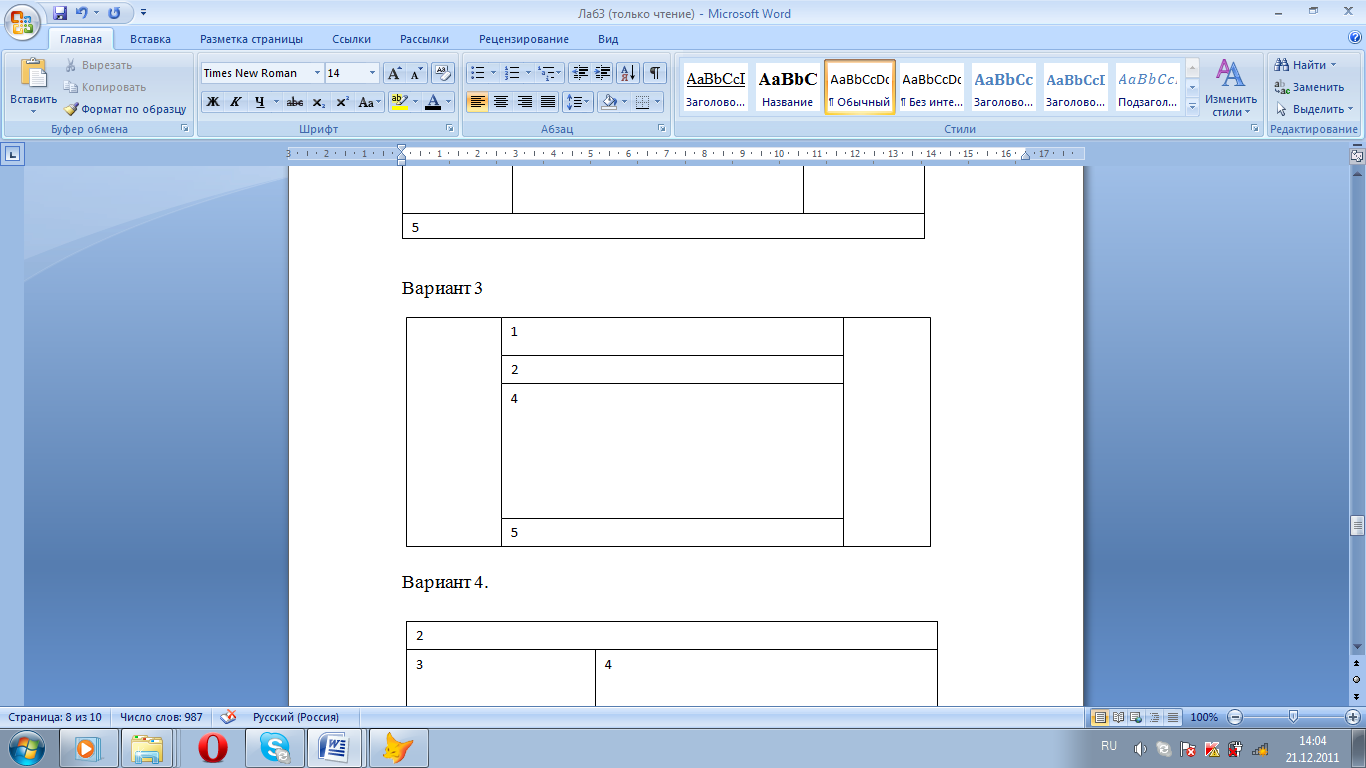
Task: Click language indicator Русский (Россия)
Action: 295,717
